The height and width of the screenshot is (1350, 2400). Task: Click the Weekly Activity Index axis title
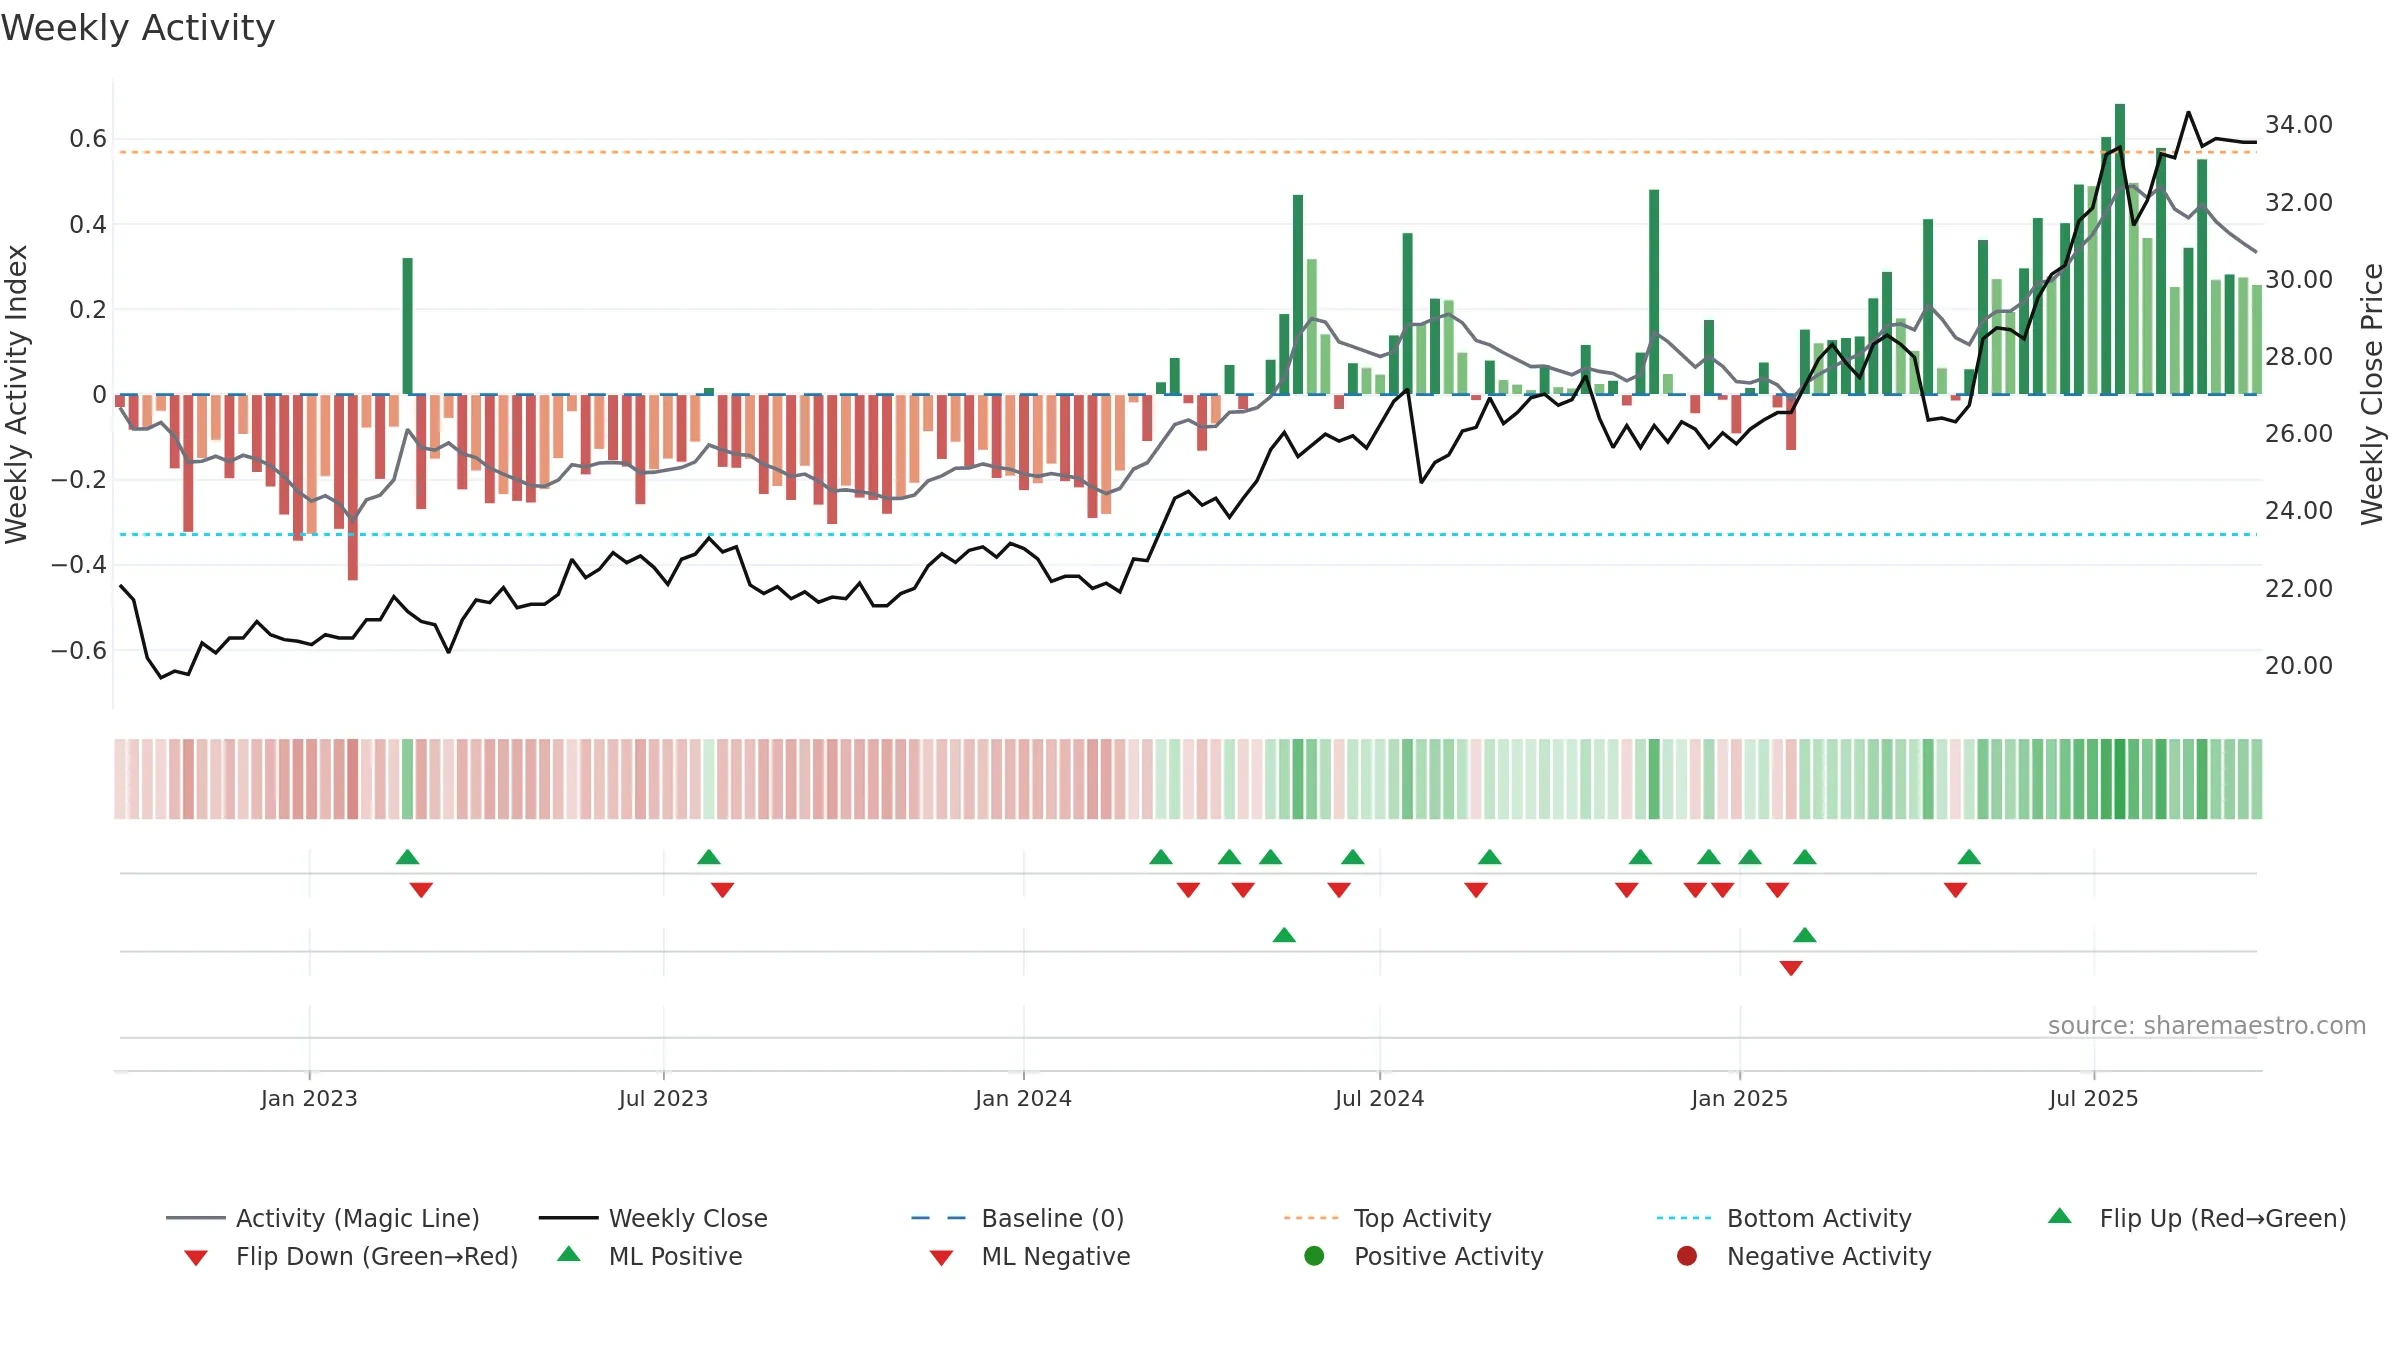pos(16,394)
